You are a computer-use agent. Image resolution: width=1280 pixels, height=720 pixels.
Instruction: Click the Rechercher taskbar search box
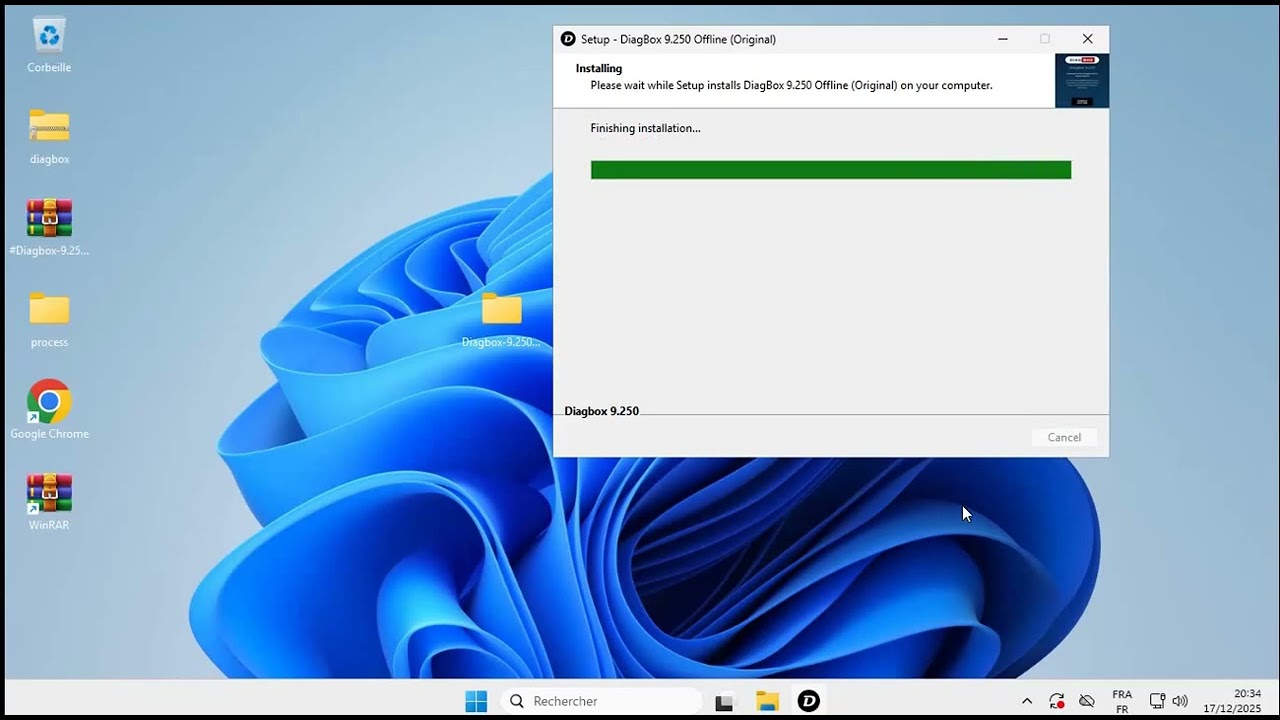point(601,701)
